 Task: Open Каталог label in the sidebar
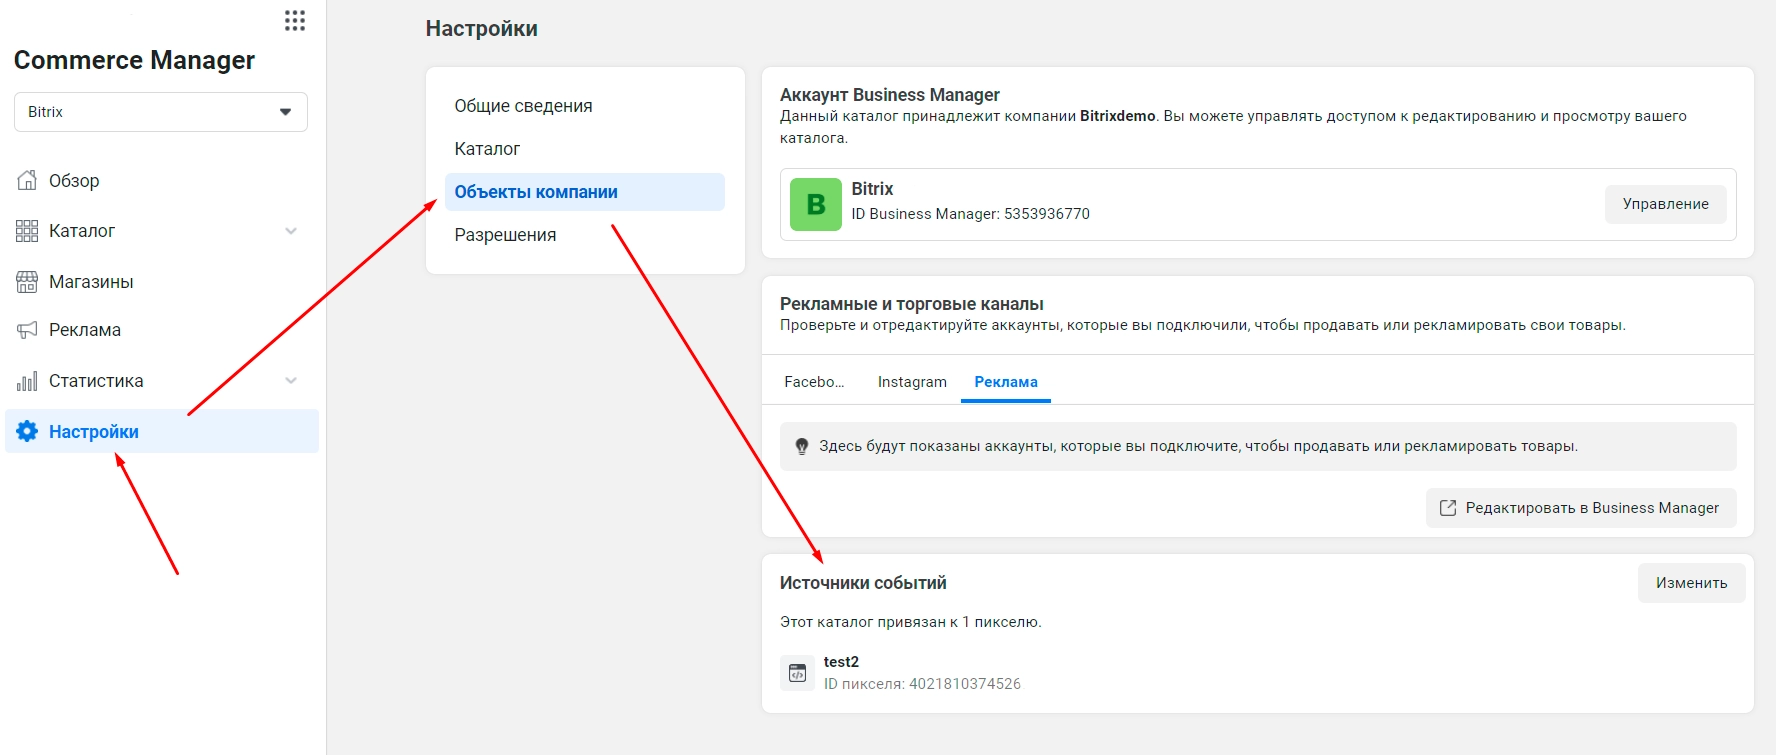[x=82, y=231]
